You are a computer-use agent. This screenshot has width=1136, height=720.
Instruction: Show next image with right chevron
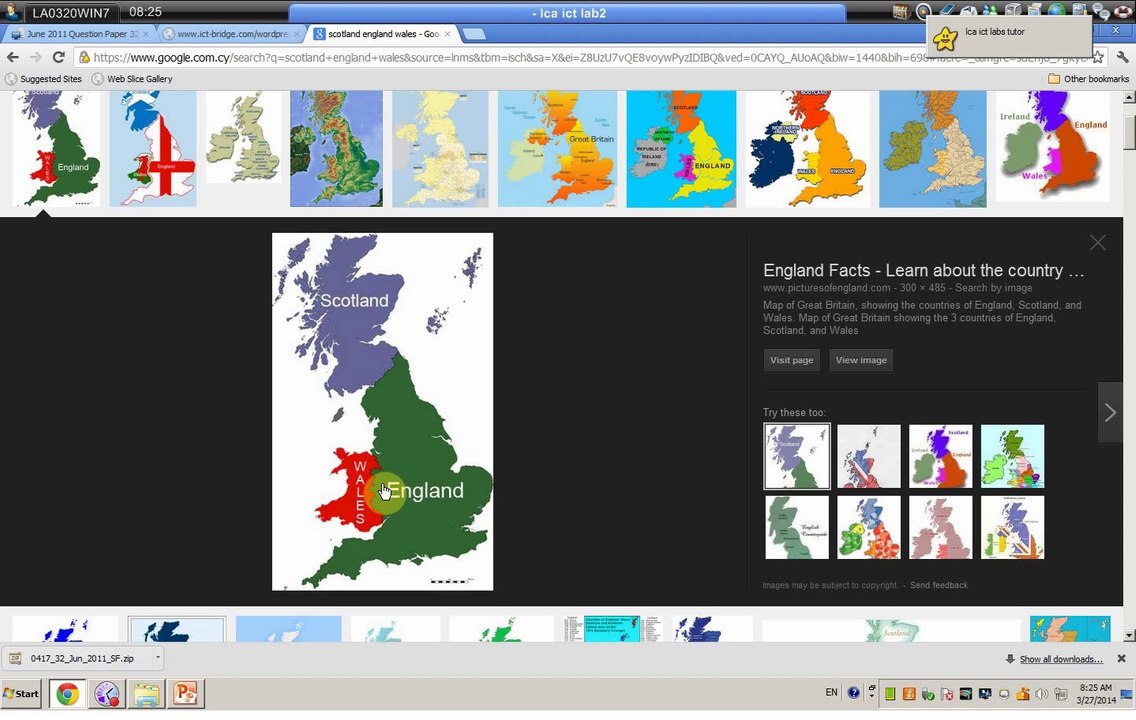point(1110,412)
